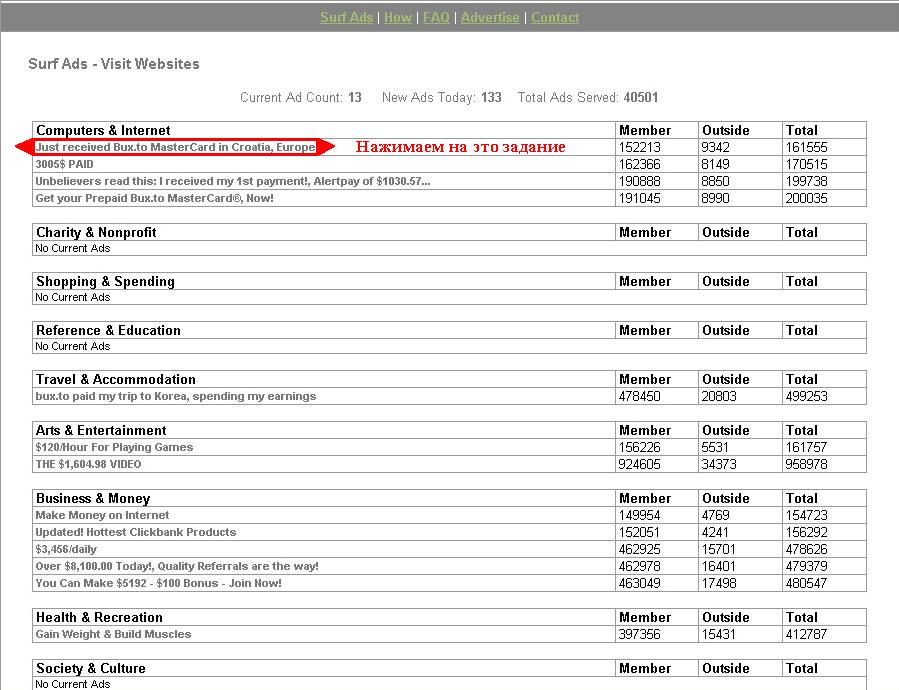The width and height of the screenshot is (899, 690).
Task: Click total 199738 in Unbelievers row
Action: pyautogui.click(x=807, y=181)
